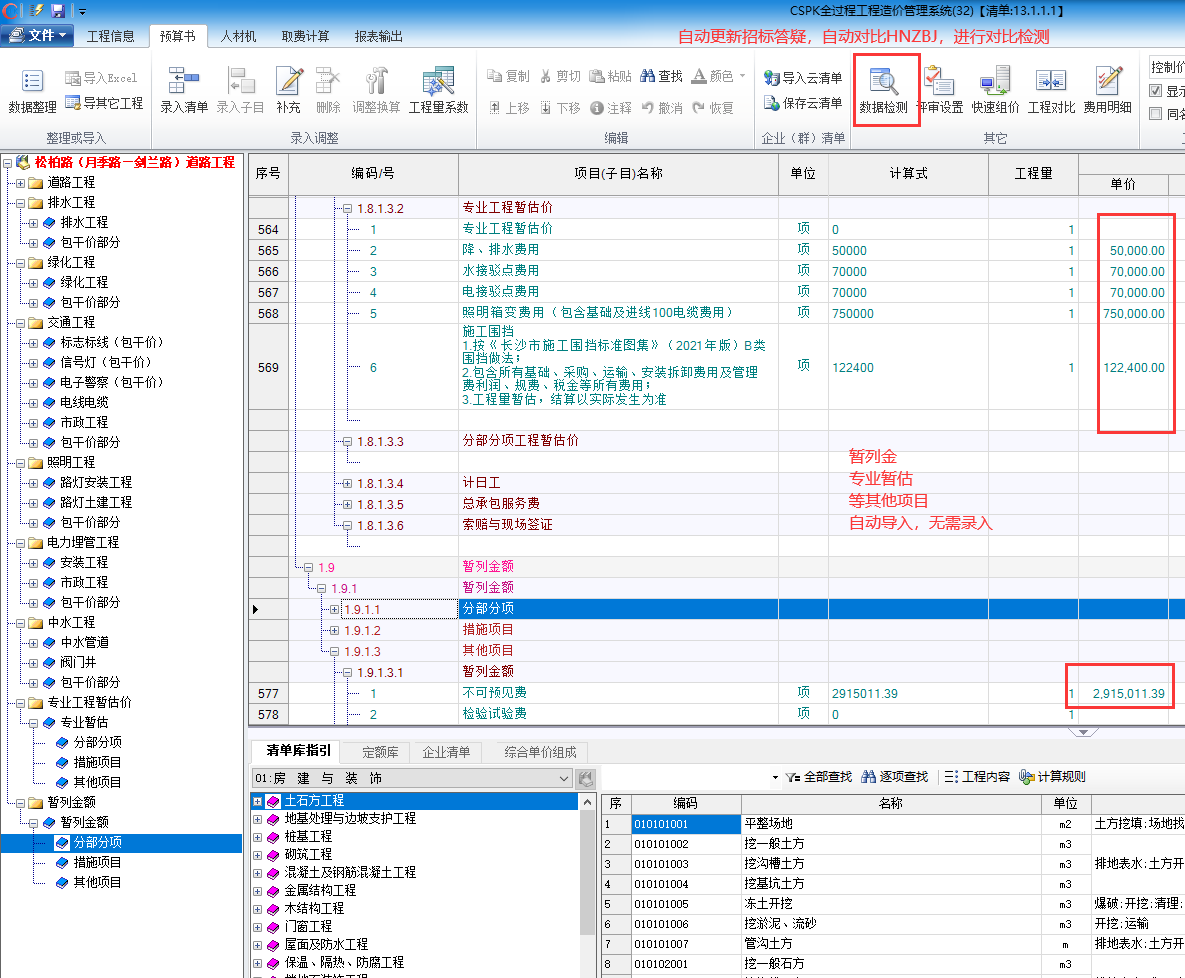Click the 恢复 redo icon
1185x978 pixels.
click(x=698, y=107)
